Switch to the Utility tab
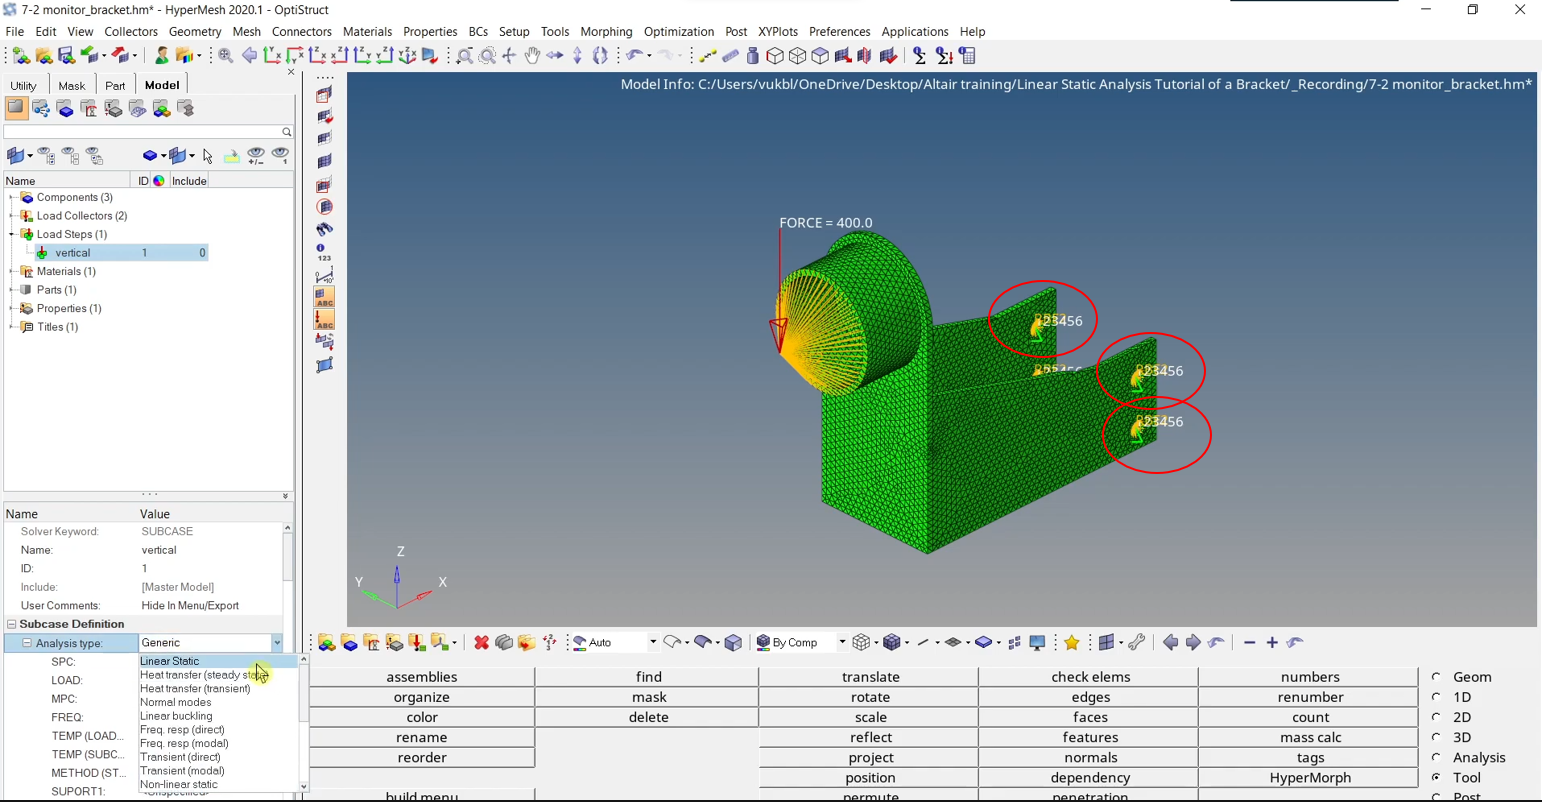Image resolution: width=1542 pixels, height=802 pixels. [x=23, y=85]
